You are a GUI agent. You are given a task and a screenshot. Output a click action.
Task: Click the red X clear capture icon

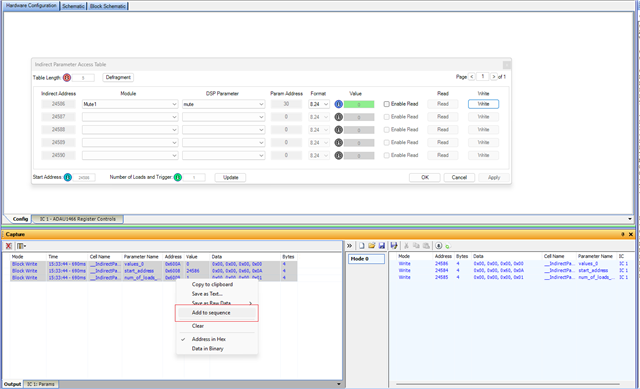(x=8, y=246)
